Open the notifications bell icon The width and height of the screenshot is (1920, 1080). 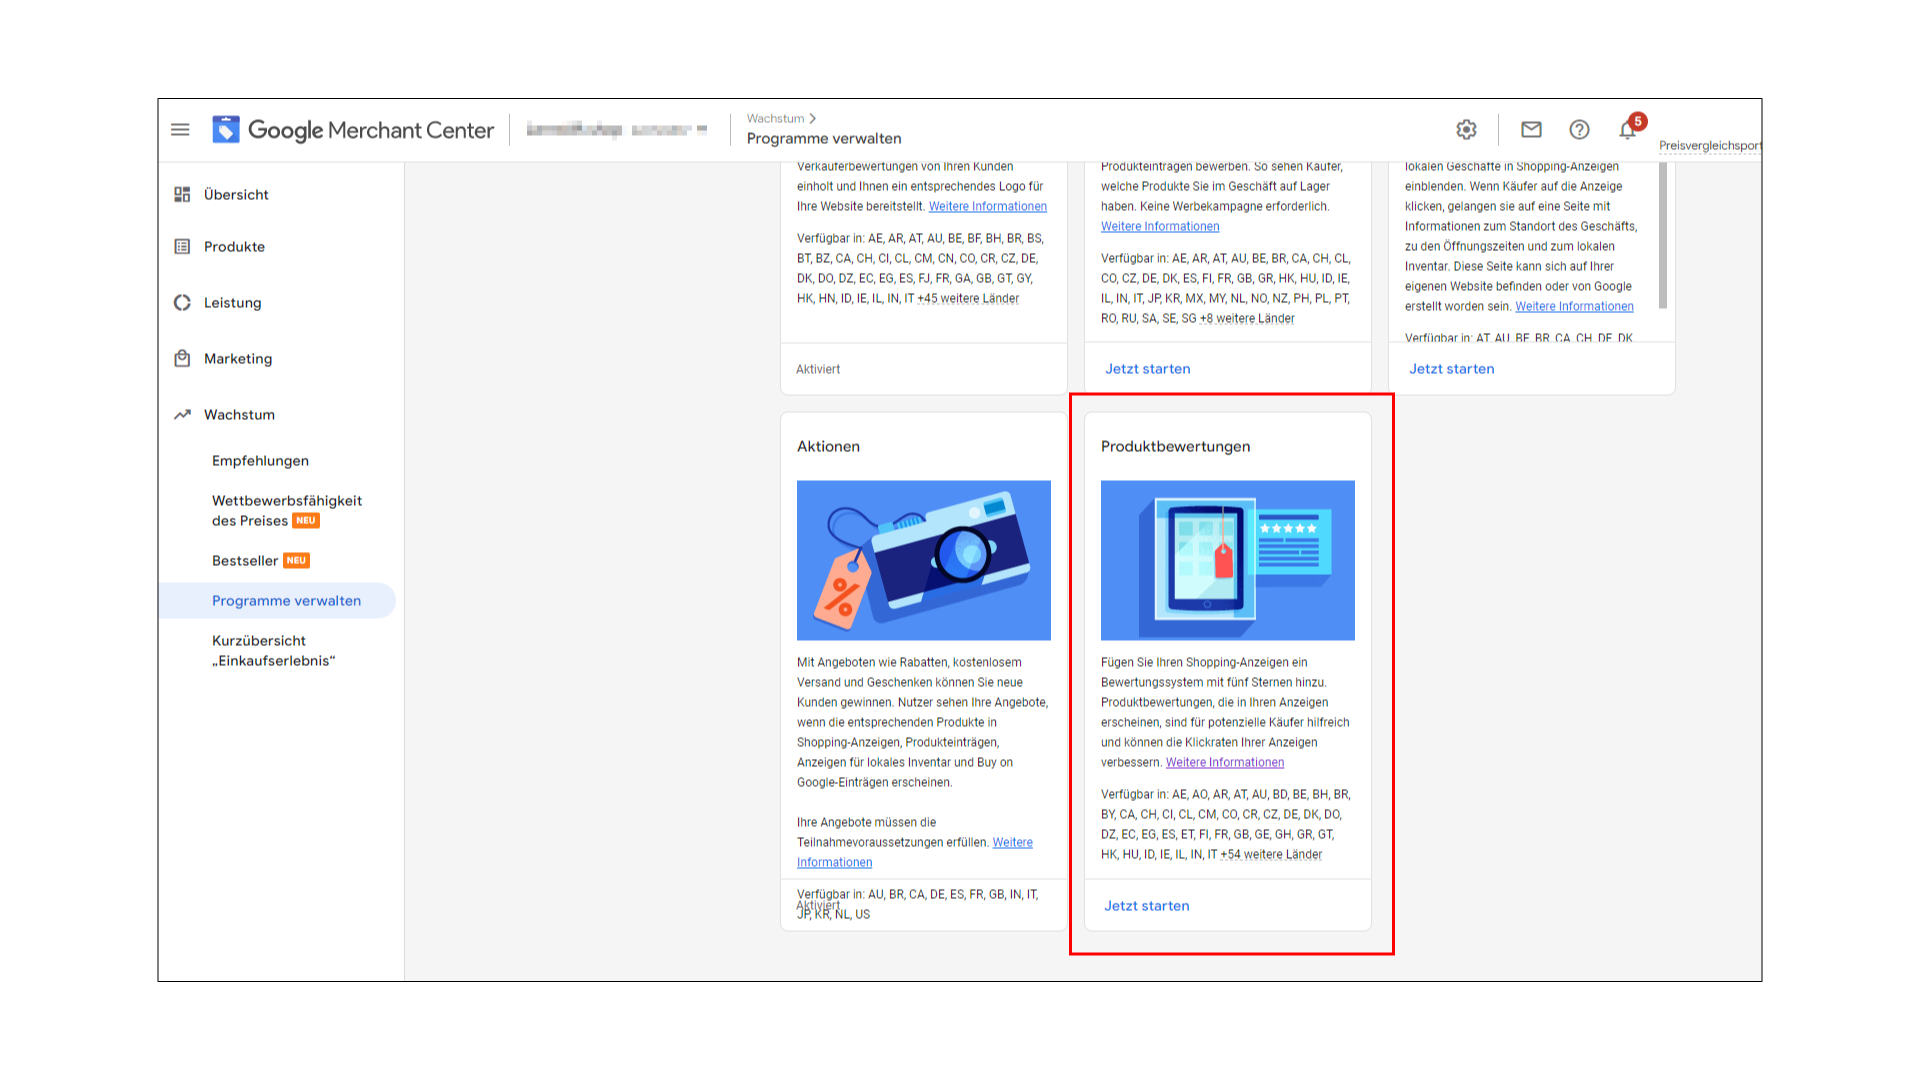click(1628, 130)
